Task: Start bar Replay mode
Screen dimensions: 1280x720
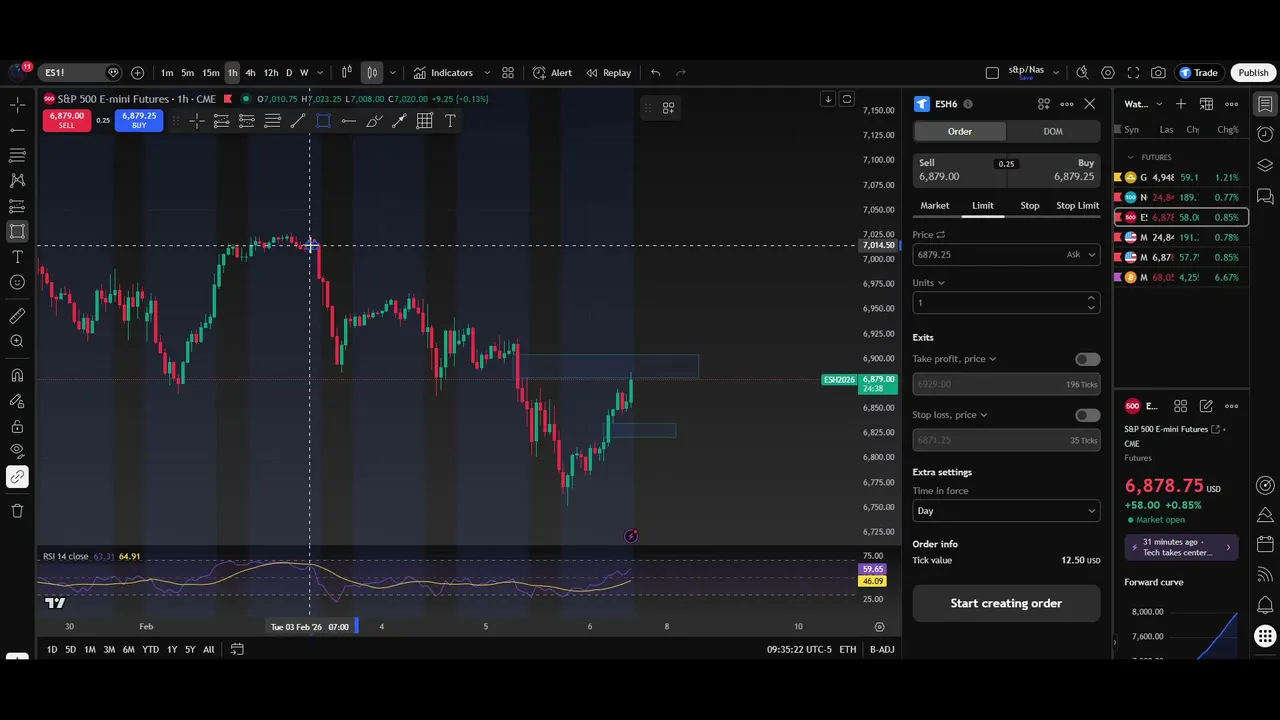Action: click(608, 72)
